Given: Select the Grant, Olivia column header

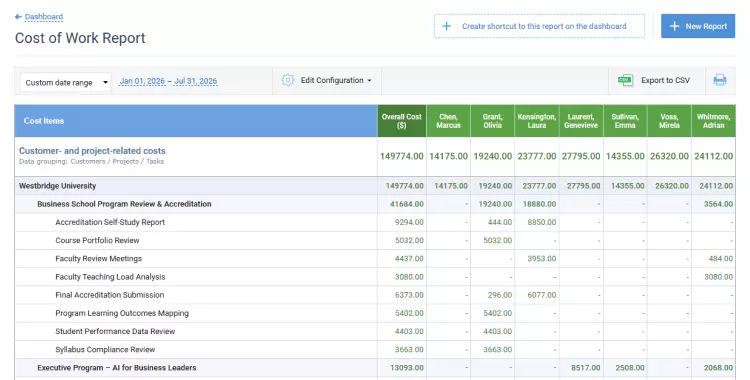Looking at the screenshot, I should point(492,121).
